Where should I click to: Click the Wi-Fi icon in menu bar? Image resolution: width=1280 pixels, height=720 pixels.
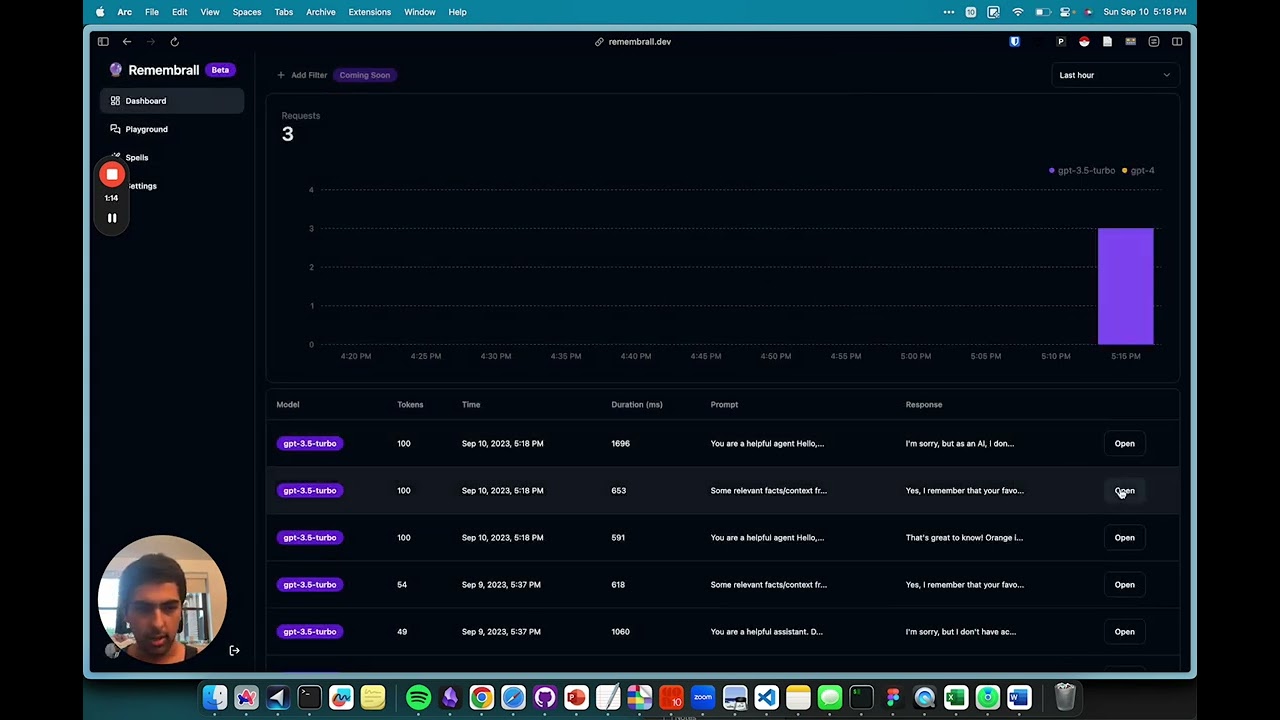tap(1018, 12)
